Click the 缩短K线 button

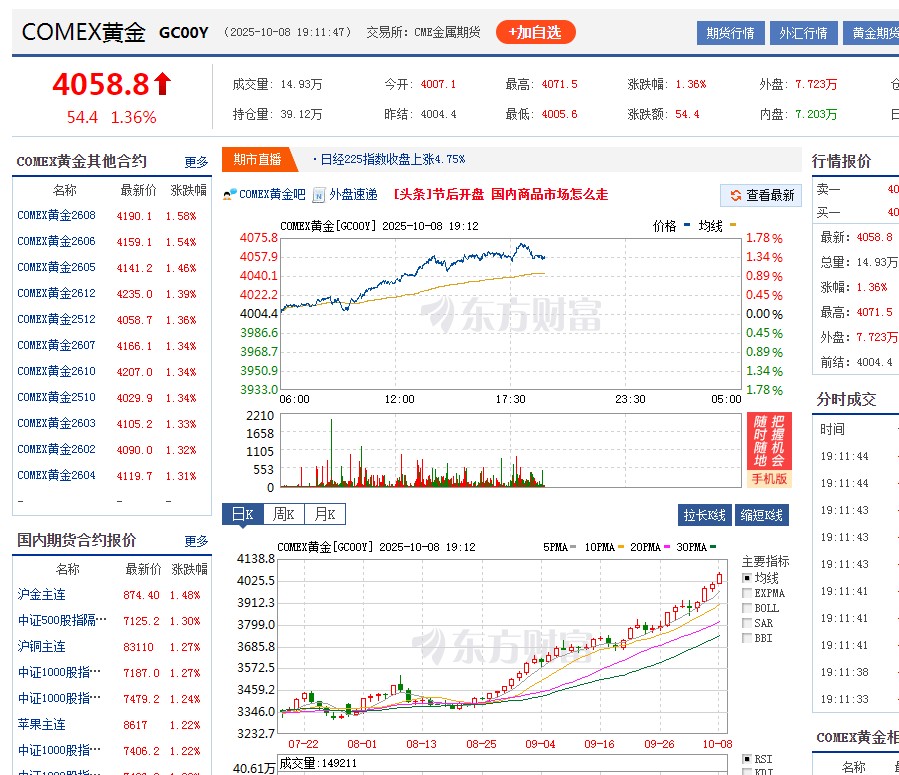click(x=764, y=513)
